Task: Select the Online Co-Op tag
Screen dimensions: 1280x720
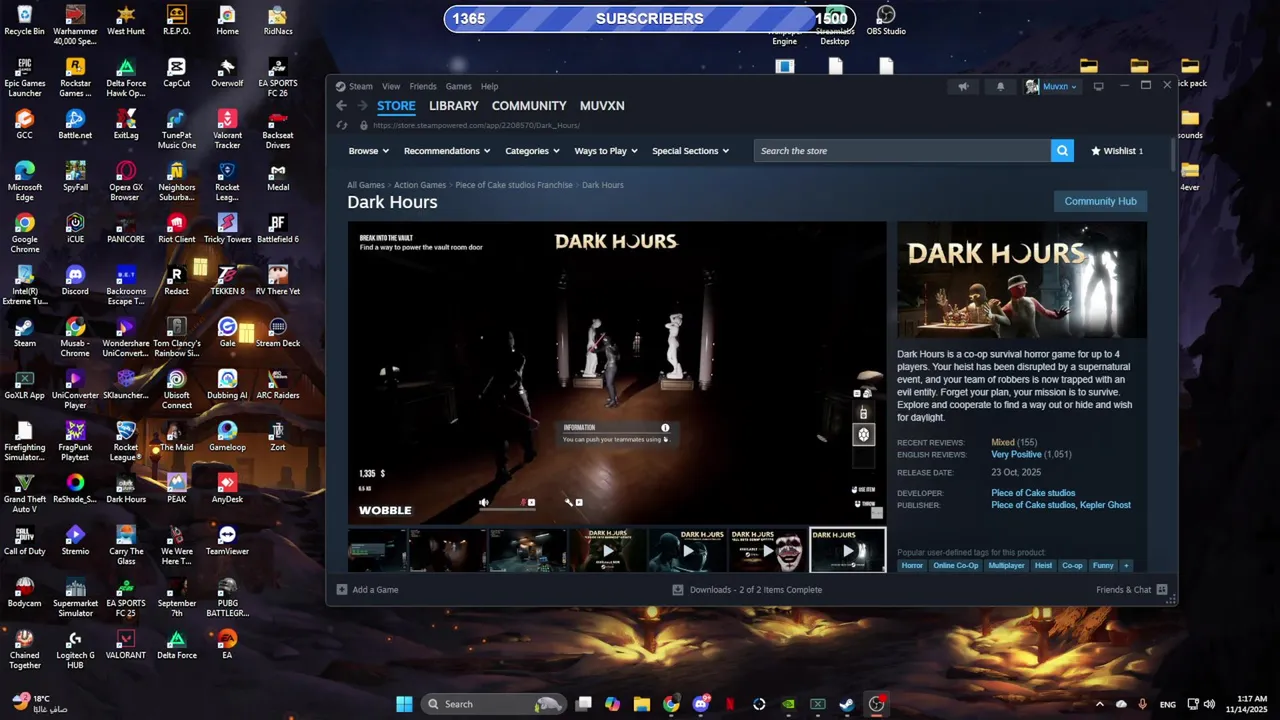Action: click(x=956, y=566)
